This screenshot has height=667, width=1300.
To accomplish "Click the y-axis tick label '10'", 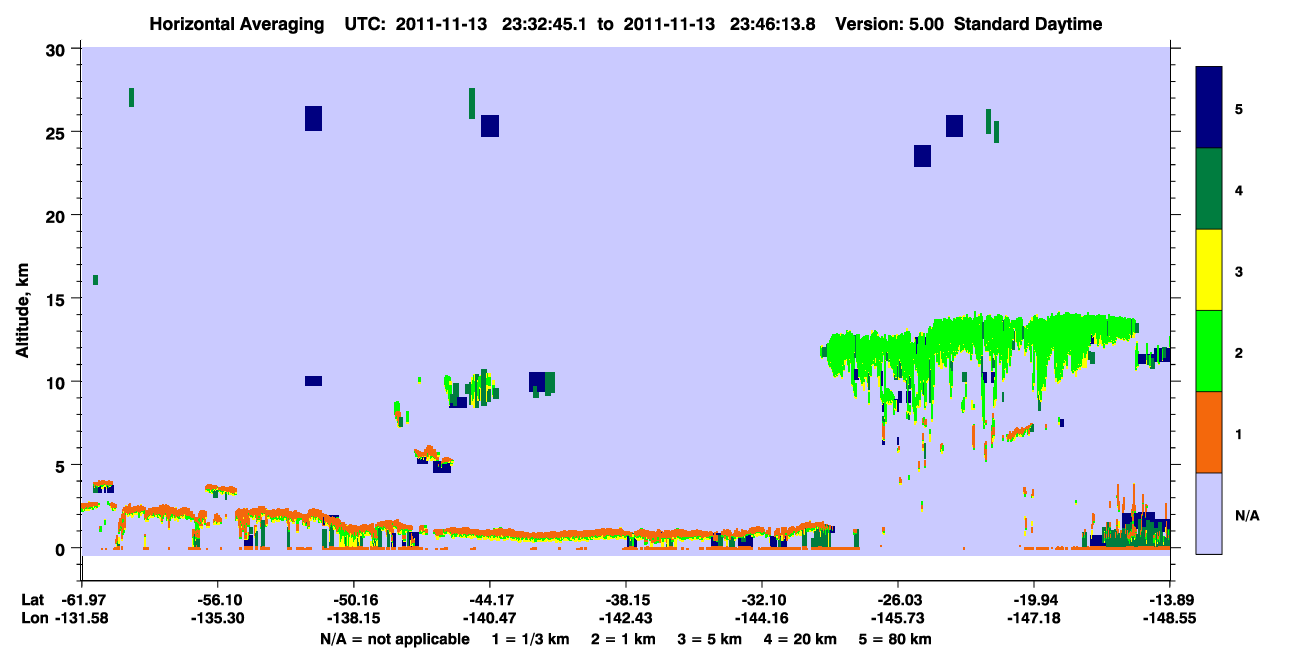I will (58, 382).
